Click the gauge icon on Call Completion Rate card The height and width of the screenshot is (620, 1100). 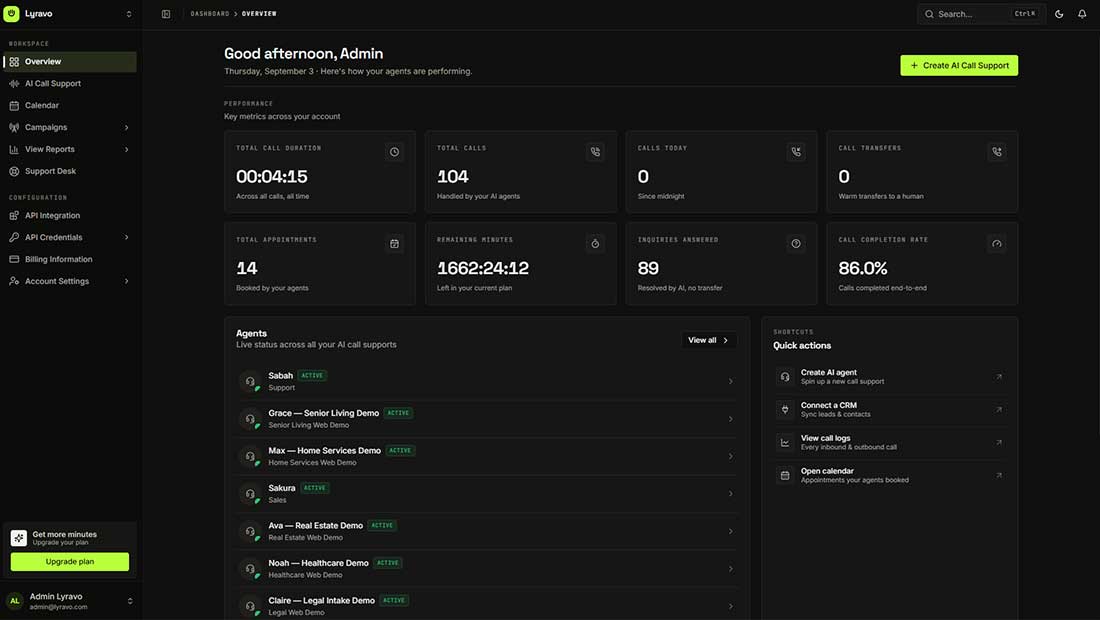(996, 244)
